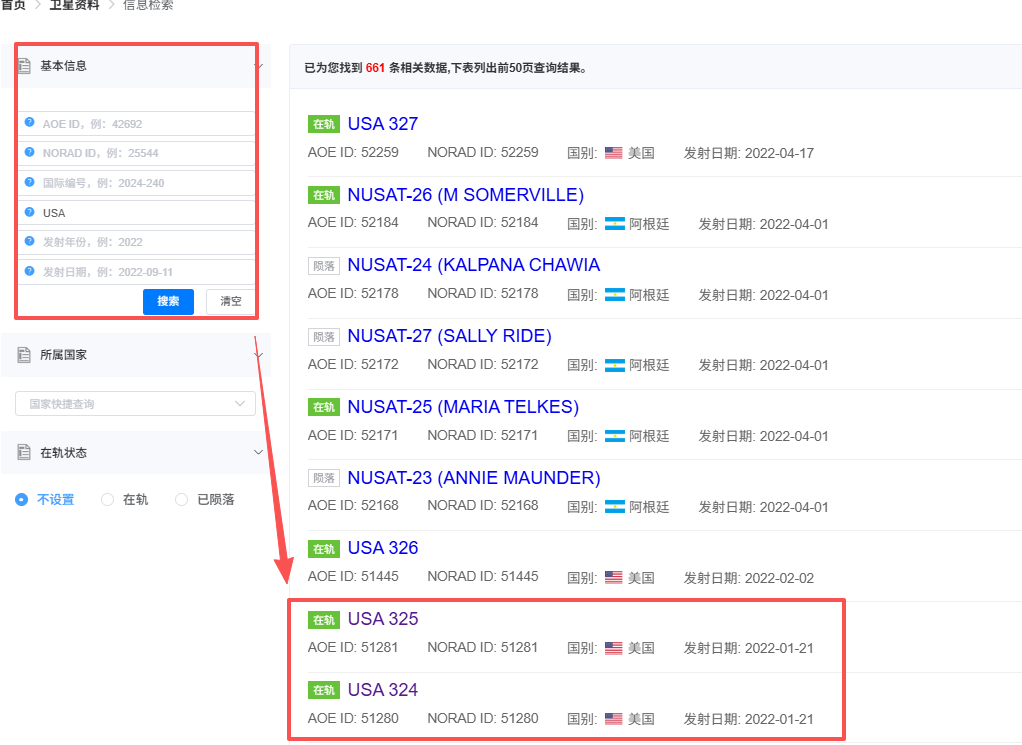Go to 卫星资料 breadcrumb
Image resolution: width=1022 pixels, height=745 pixels.
(x=74, y=5)
